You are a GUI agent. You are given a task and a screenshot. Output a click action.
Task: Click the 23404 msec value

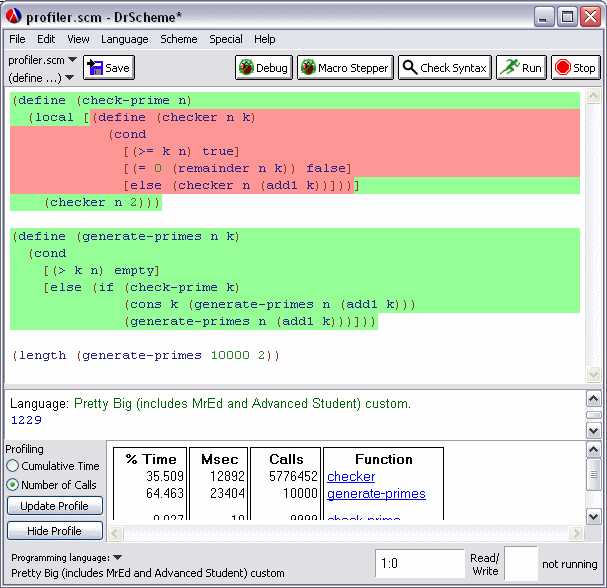[227, 493]
